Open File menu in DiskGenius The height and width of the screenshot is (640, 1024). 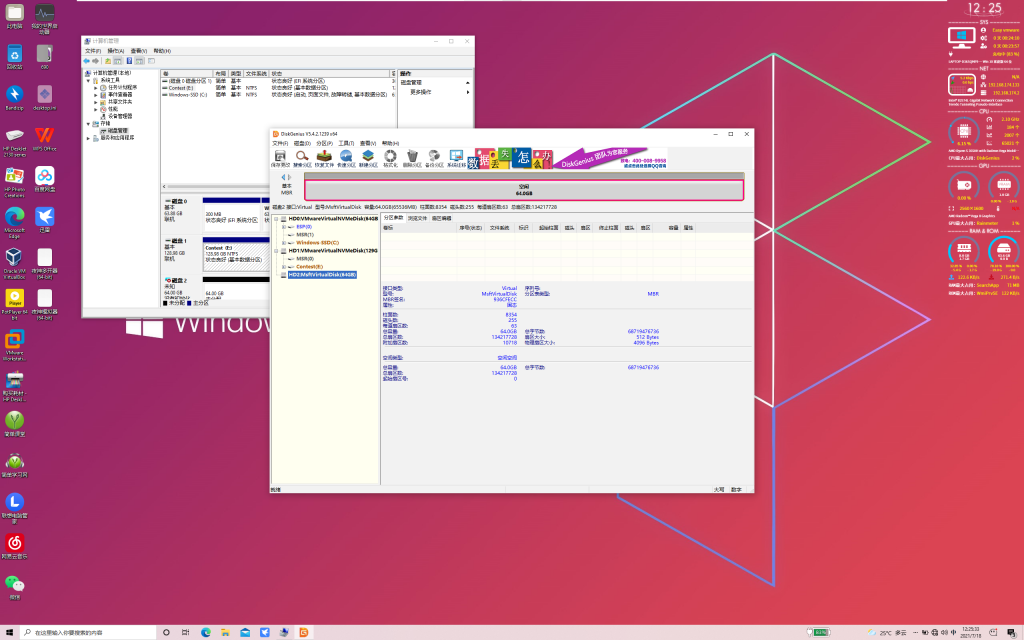coord(280,143)
